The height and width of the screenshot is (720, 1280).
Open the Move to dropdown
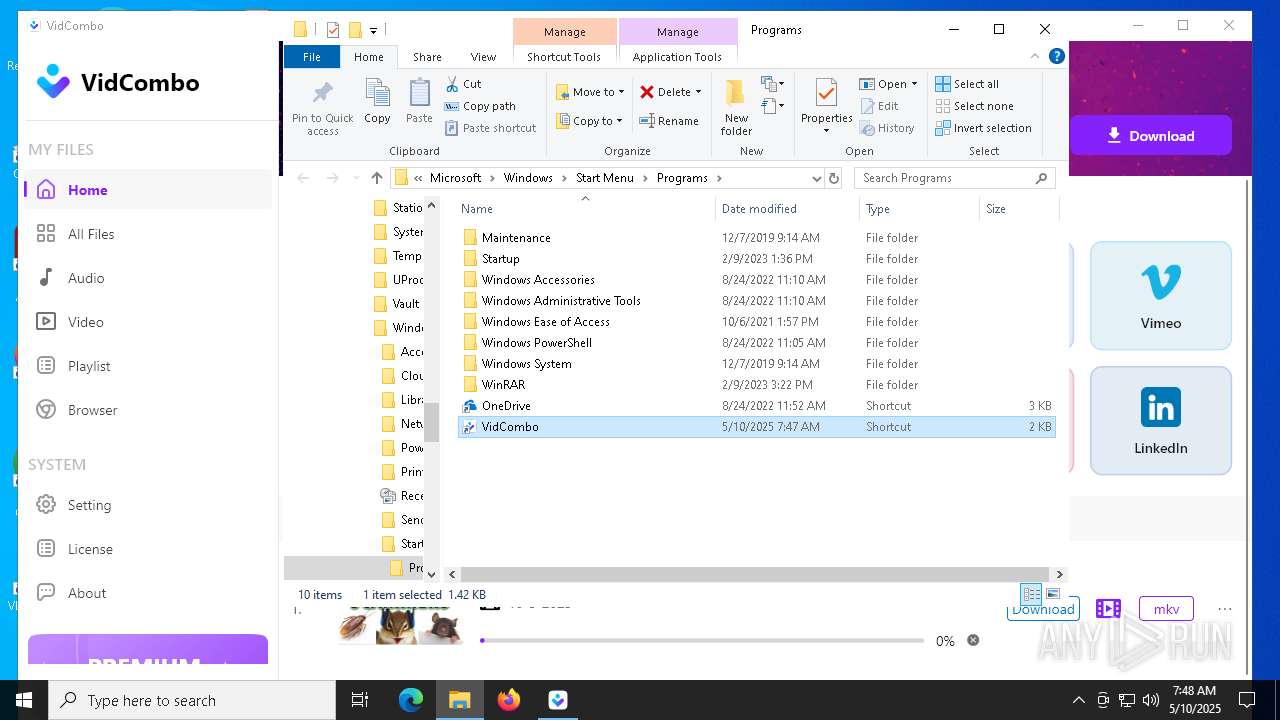pyautogui.click(x=590, y=92)
